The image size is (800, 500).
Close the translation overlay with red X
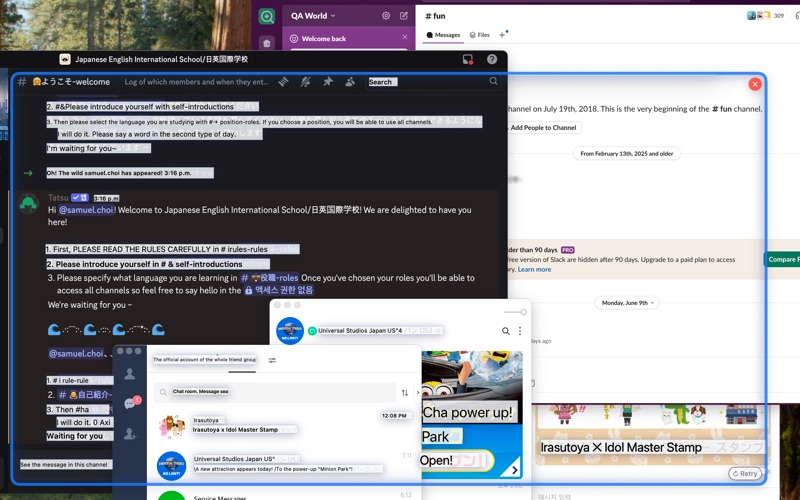(x=755, y=84)
